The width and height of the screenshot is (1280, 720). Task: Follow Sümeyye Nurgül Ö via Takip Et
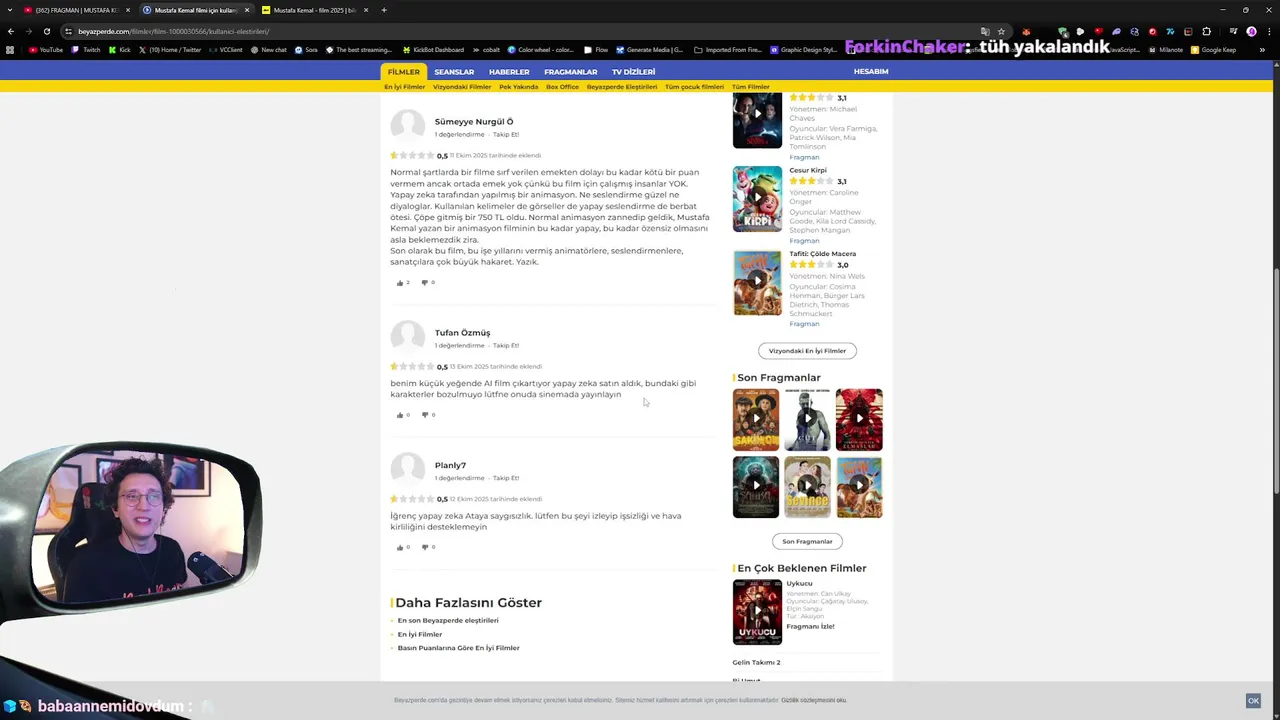coord(506,134)
